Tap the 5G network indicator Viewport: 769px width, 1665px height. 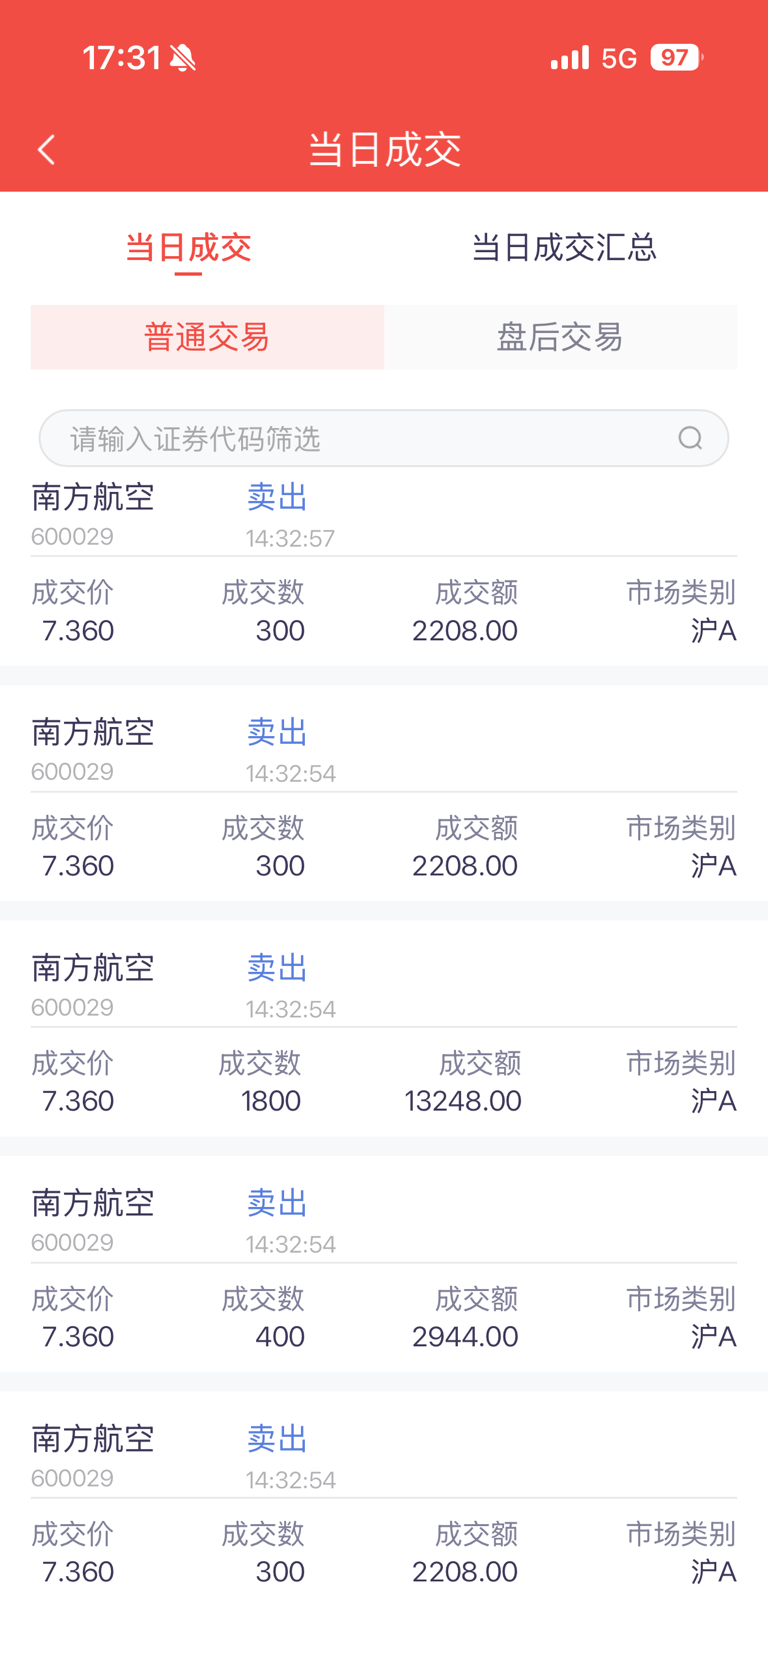619,58
